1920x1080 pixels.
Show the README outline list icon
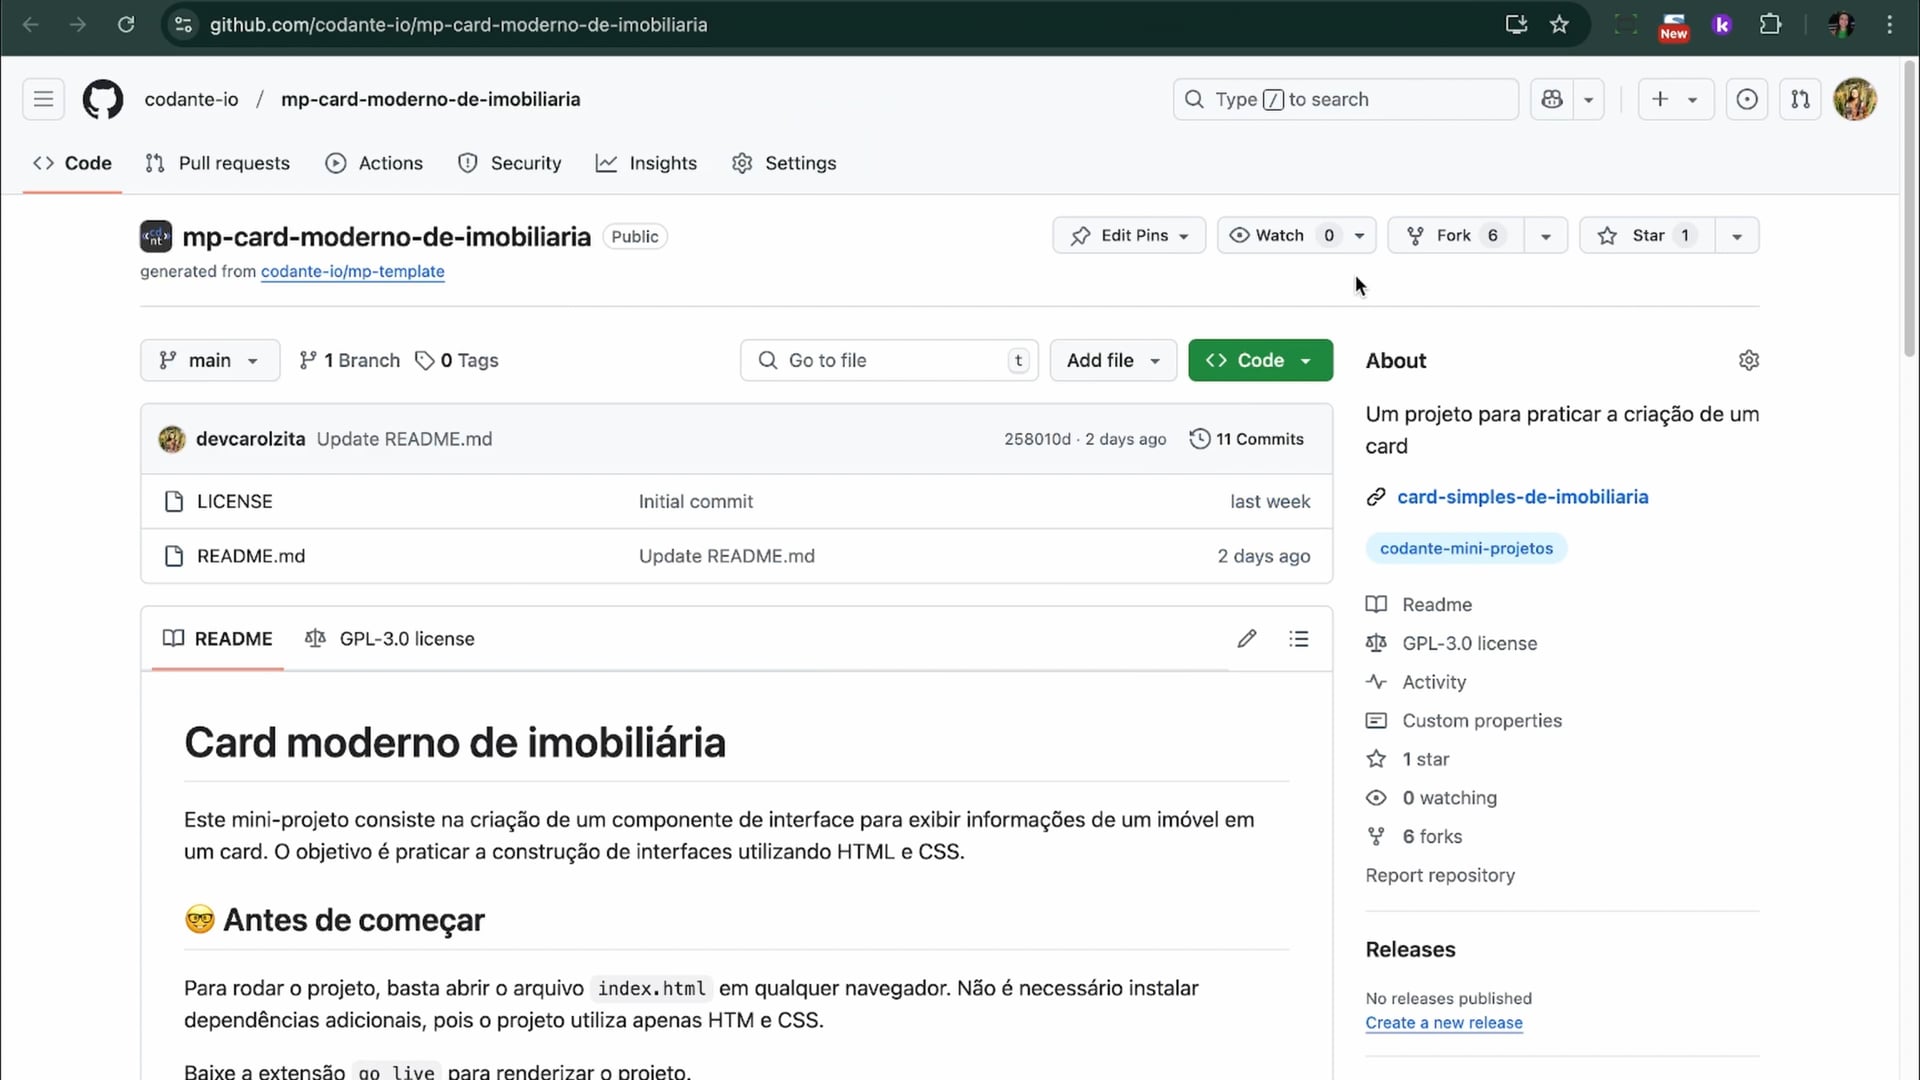(x=1299, y=639)
